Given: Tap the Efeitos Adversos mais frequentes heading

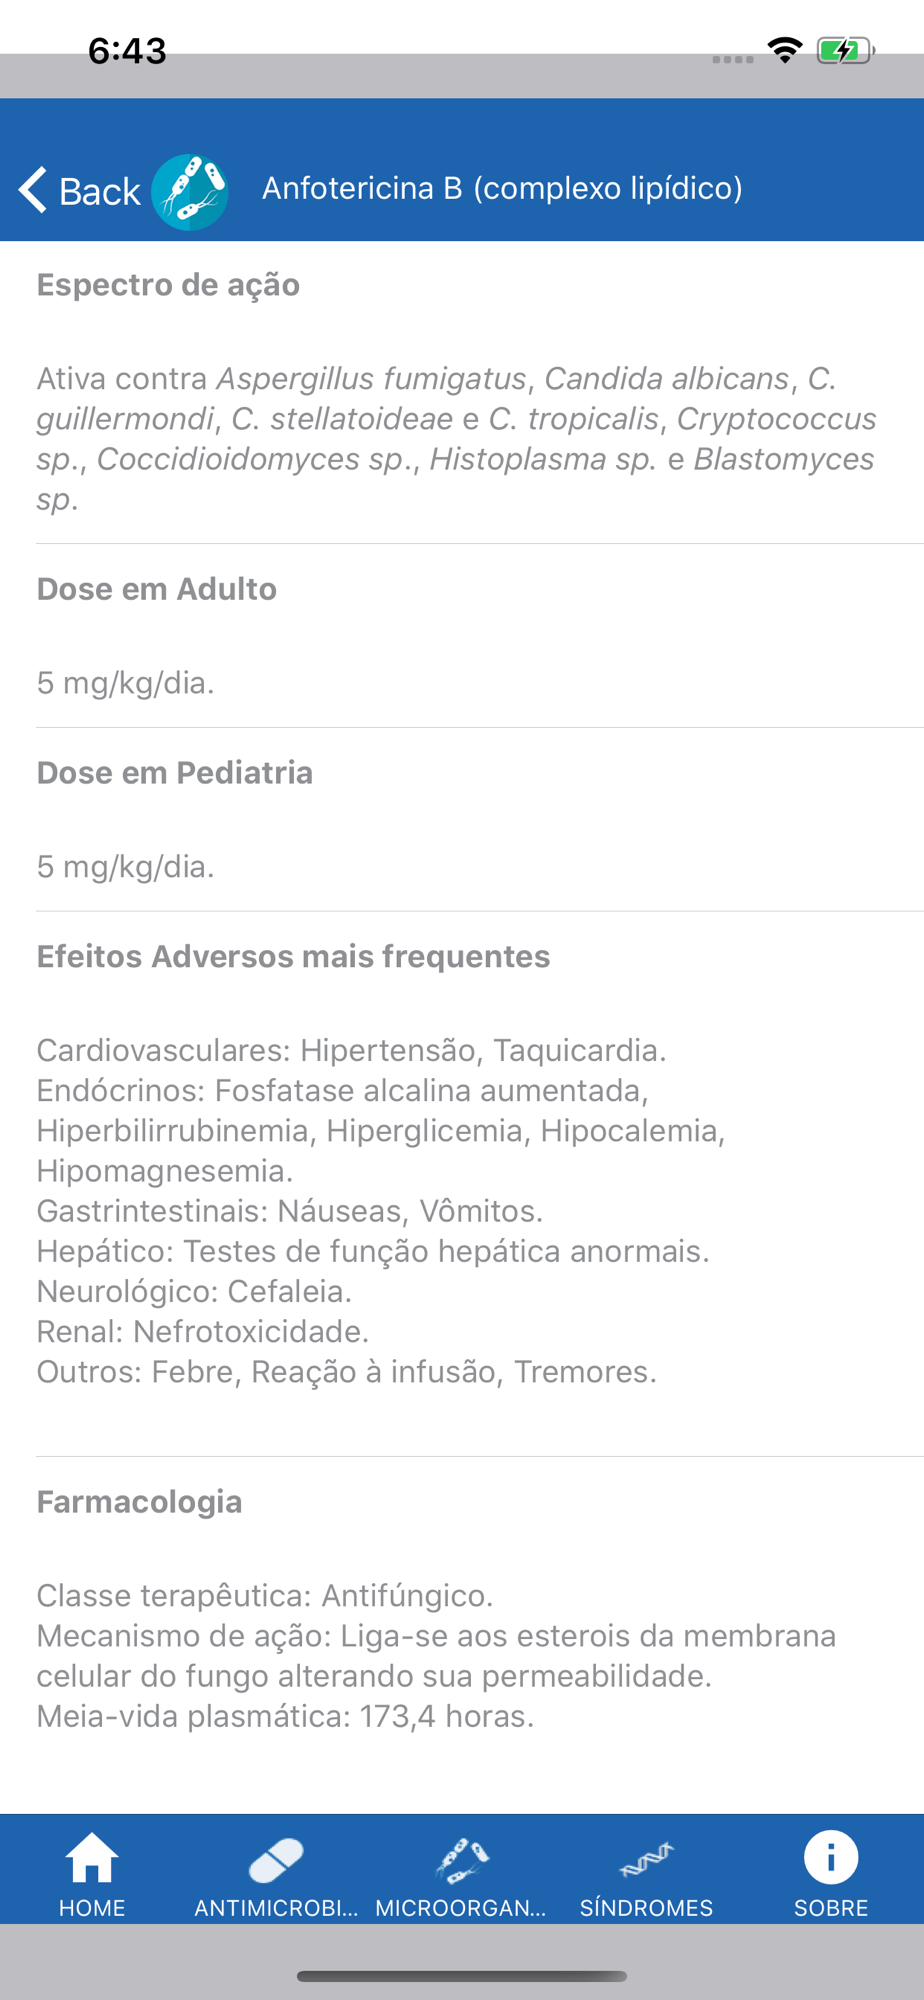Looking at the screenshot, I should pos(293,957).
